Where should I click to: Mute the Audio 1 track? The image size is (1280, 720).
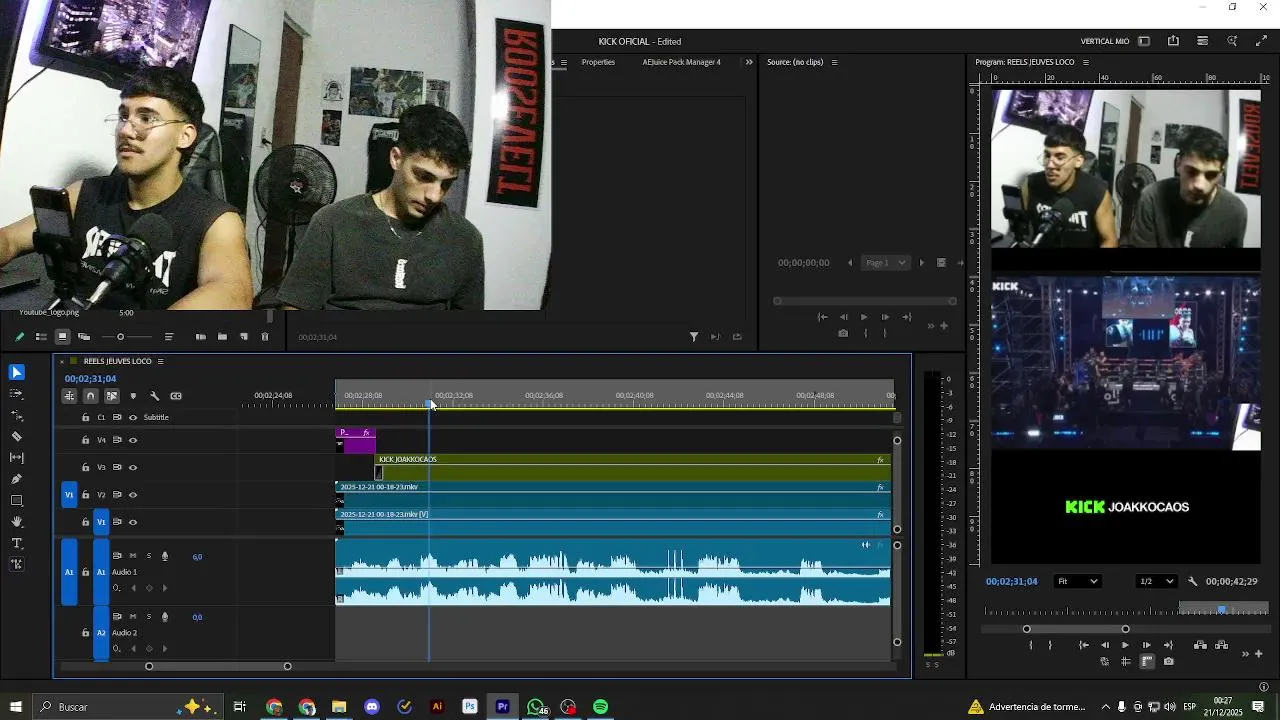point(133,556)
